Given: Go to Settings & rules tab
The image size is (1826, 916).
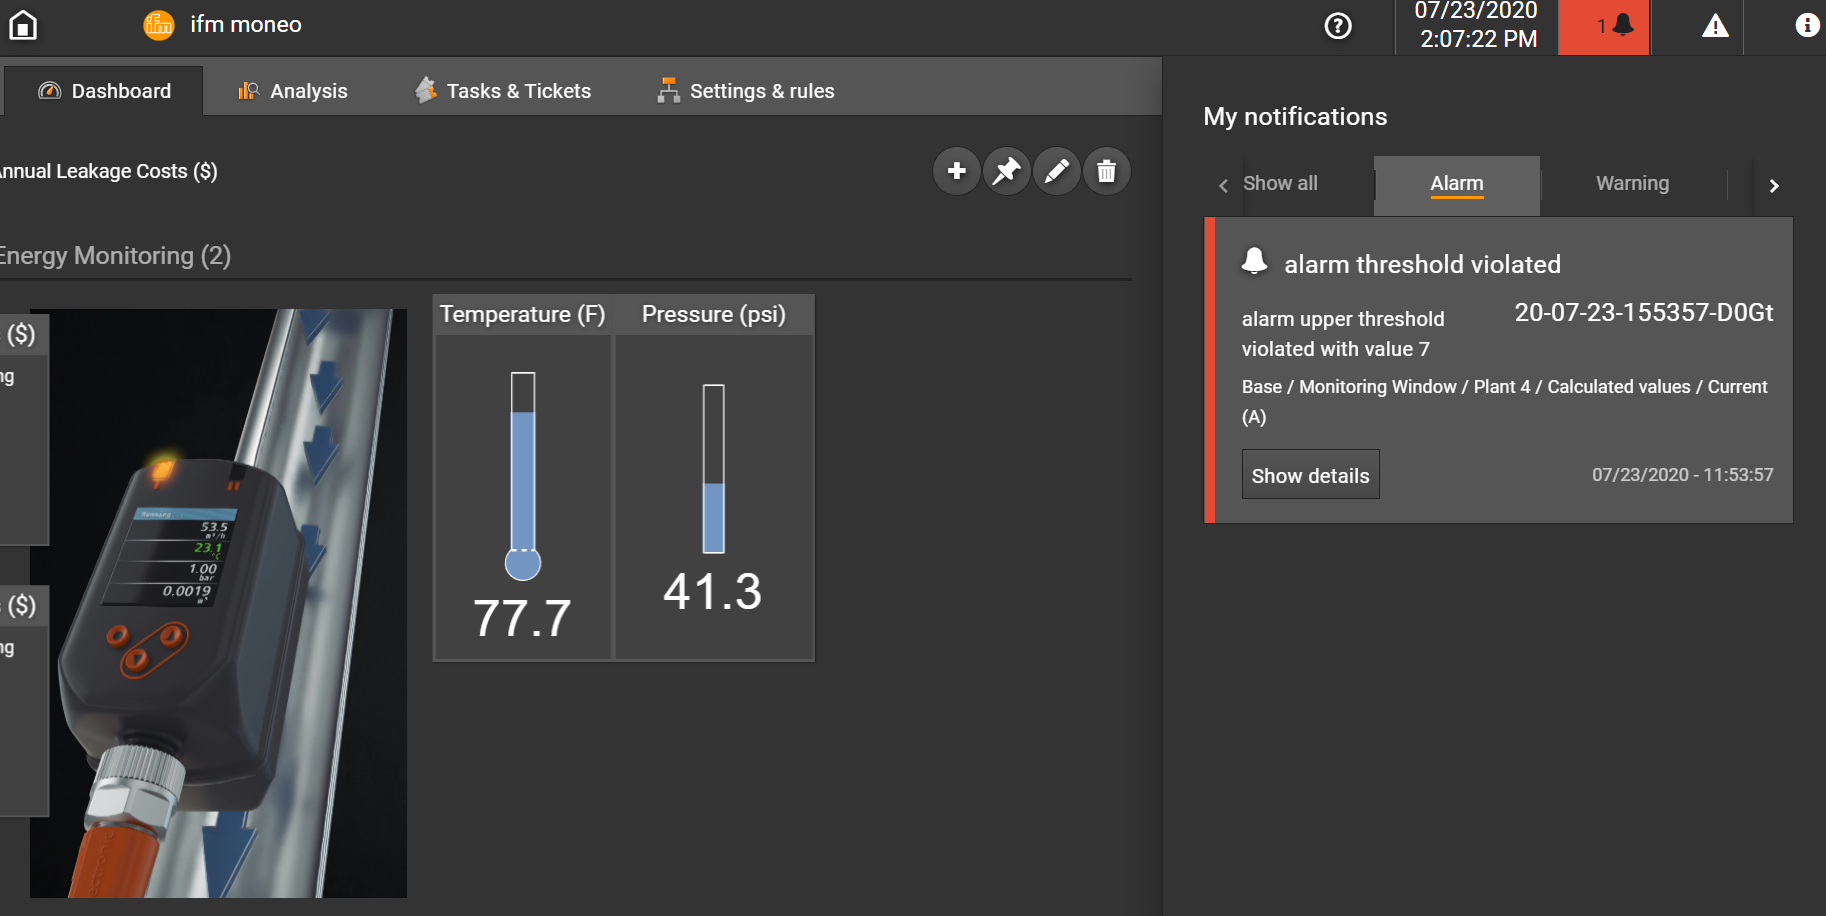Looking at the screenshot, I should (746, 91).
